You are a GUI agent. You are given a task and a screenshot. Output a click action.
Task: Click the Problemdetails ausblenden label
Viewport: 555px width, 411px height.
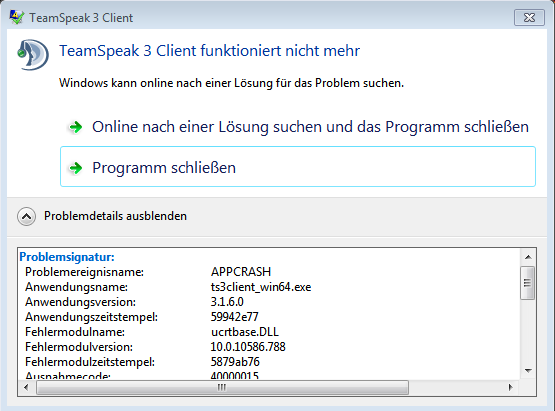coord(115,216)
